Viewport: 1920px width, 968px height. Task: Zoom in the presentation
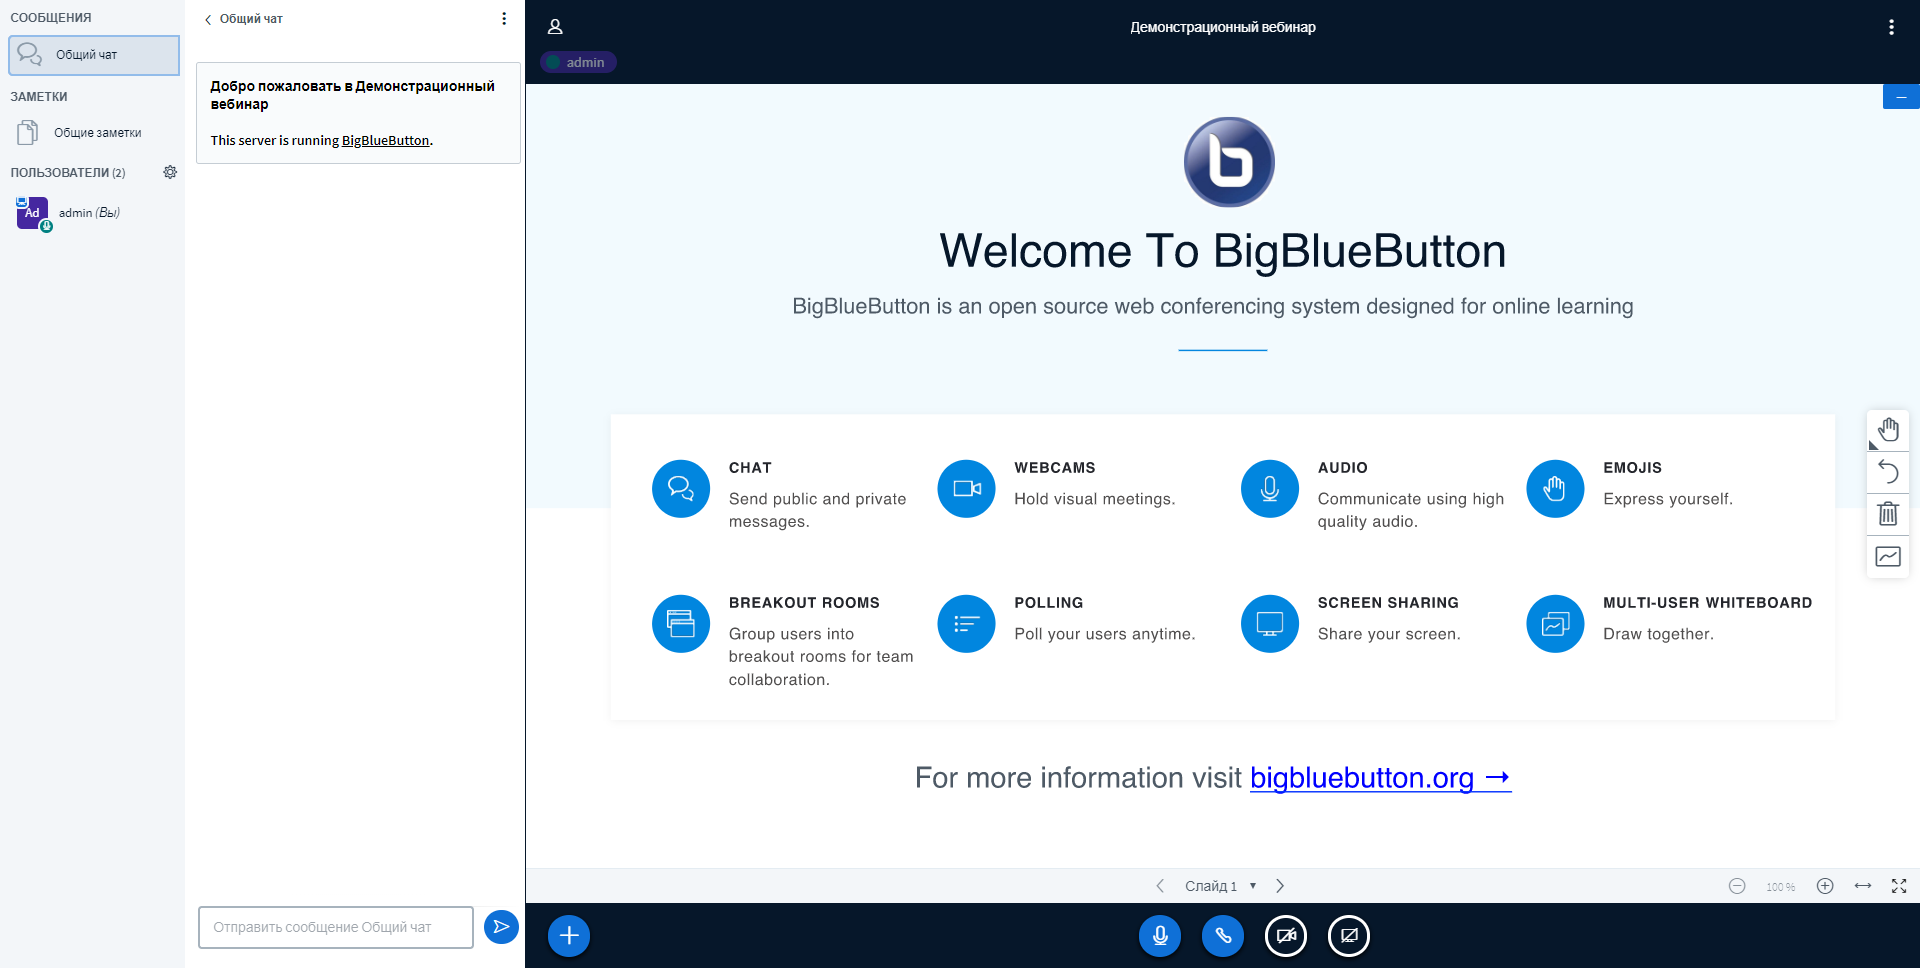1825,886
